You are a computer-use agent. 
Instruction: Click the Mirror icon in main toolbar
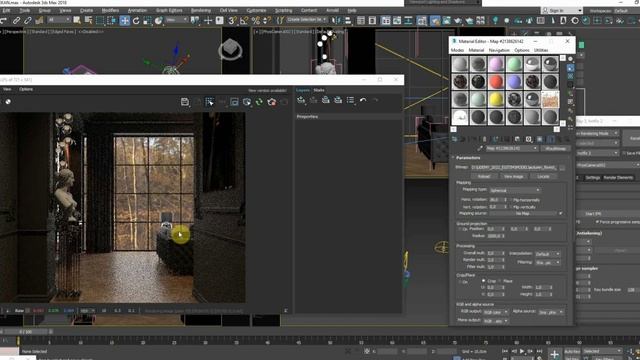336,20
